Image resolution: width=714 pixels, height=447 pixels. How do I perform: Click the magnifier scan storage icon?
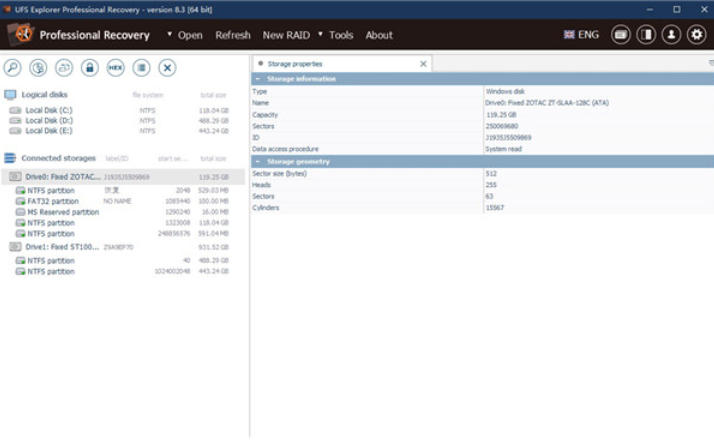13,67
